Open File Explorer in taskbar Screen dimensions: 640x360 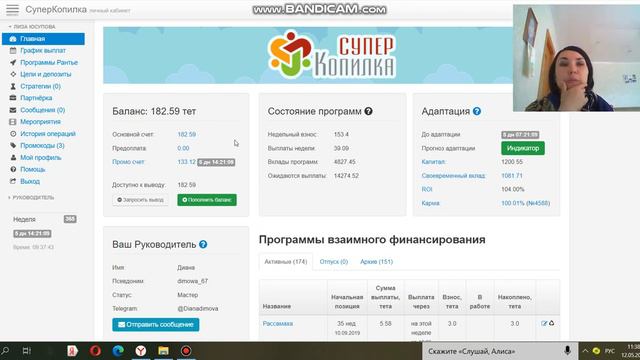point(164,351)
